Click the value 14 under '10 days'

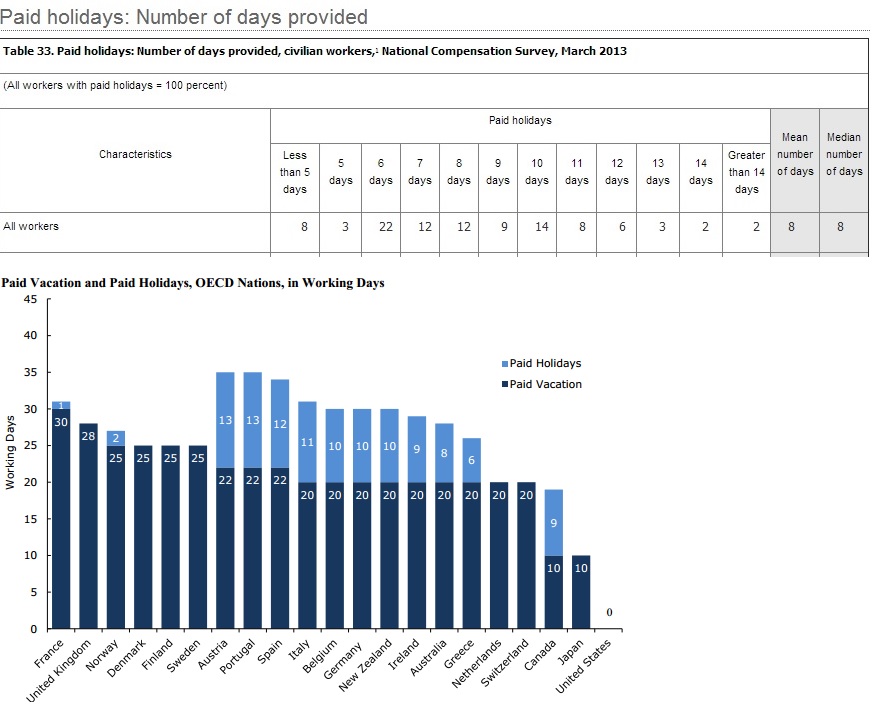coord(540,227)
